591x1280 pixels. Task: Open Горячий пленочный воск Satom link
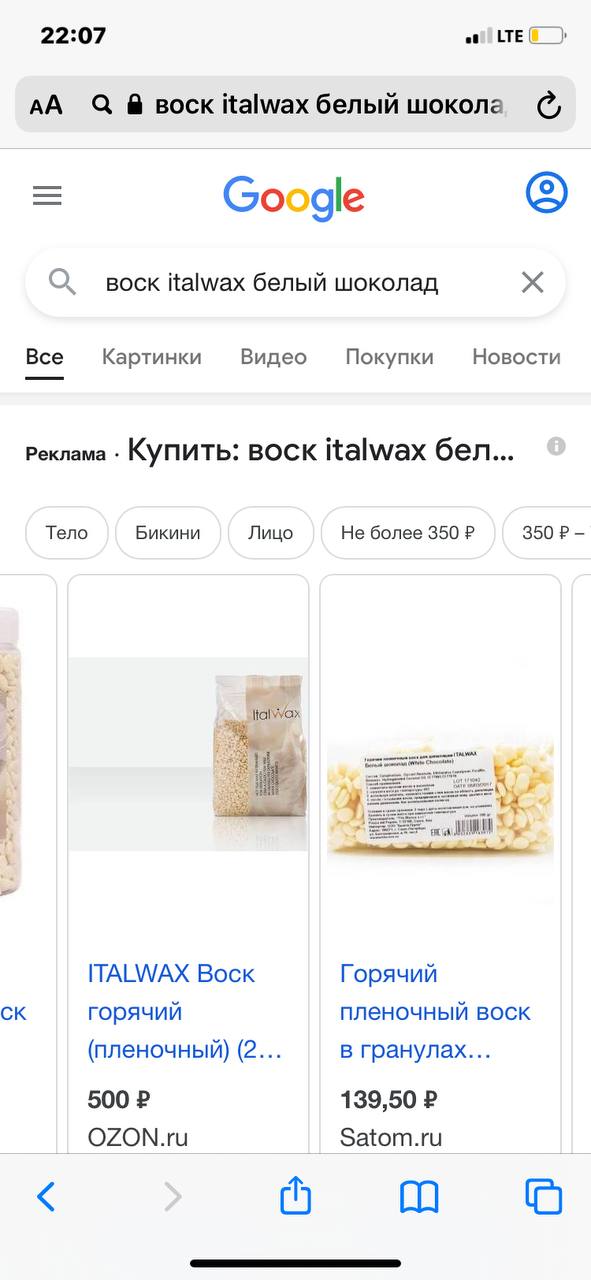pyautogui.click(x=435, y=1012)
